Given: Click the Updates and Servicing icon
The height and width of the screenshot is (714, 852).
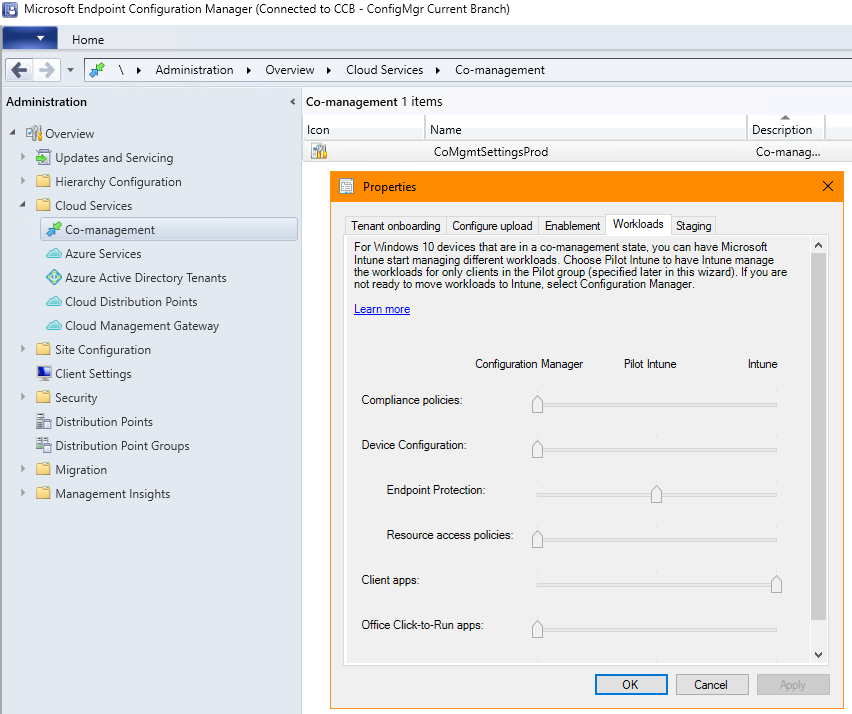Looking at the screenshot, I should click(x=44, y=158).
